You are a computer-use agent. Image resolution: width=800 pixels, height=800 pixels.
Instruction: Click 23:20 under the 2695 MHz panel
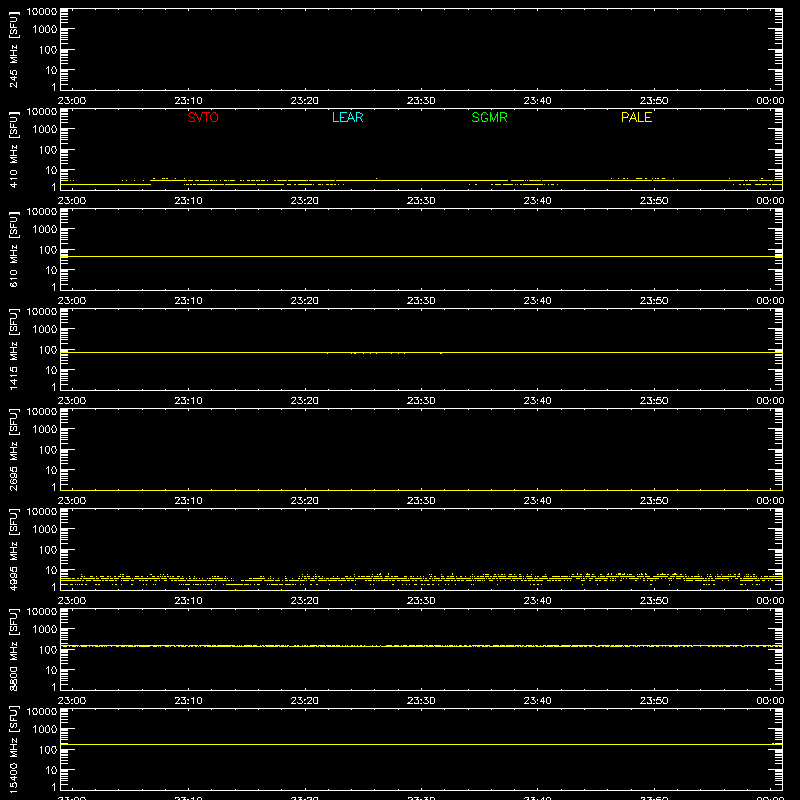click(305, 501)
